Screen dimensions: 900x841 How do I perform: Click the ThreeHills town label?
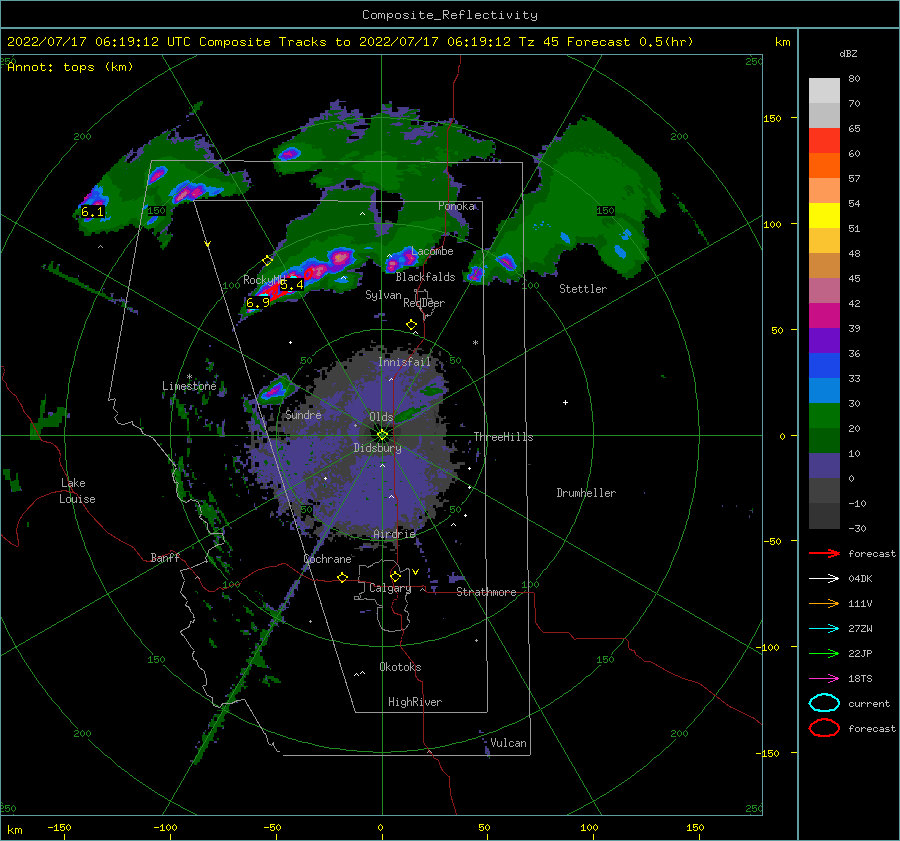(x=503, y=437)
